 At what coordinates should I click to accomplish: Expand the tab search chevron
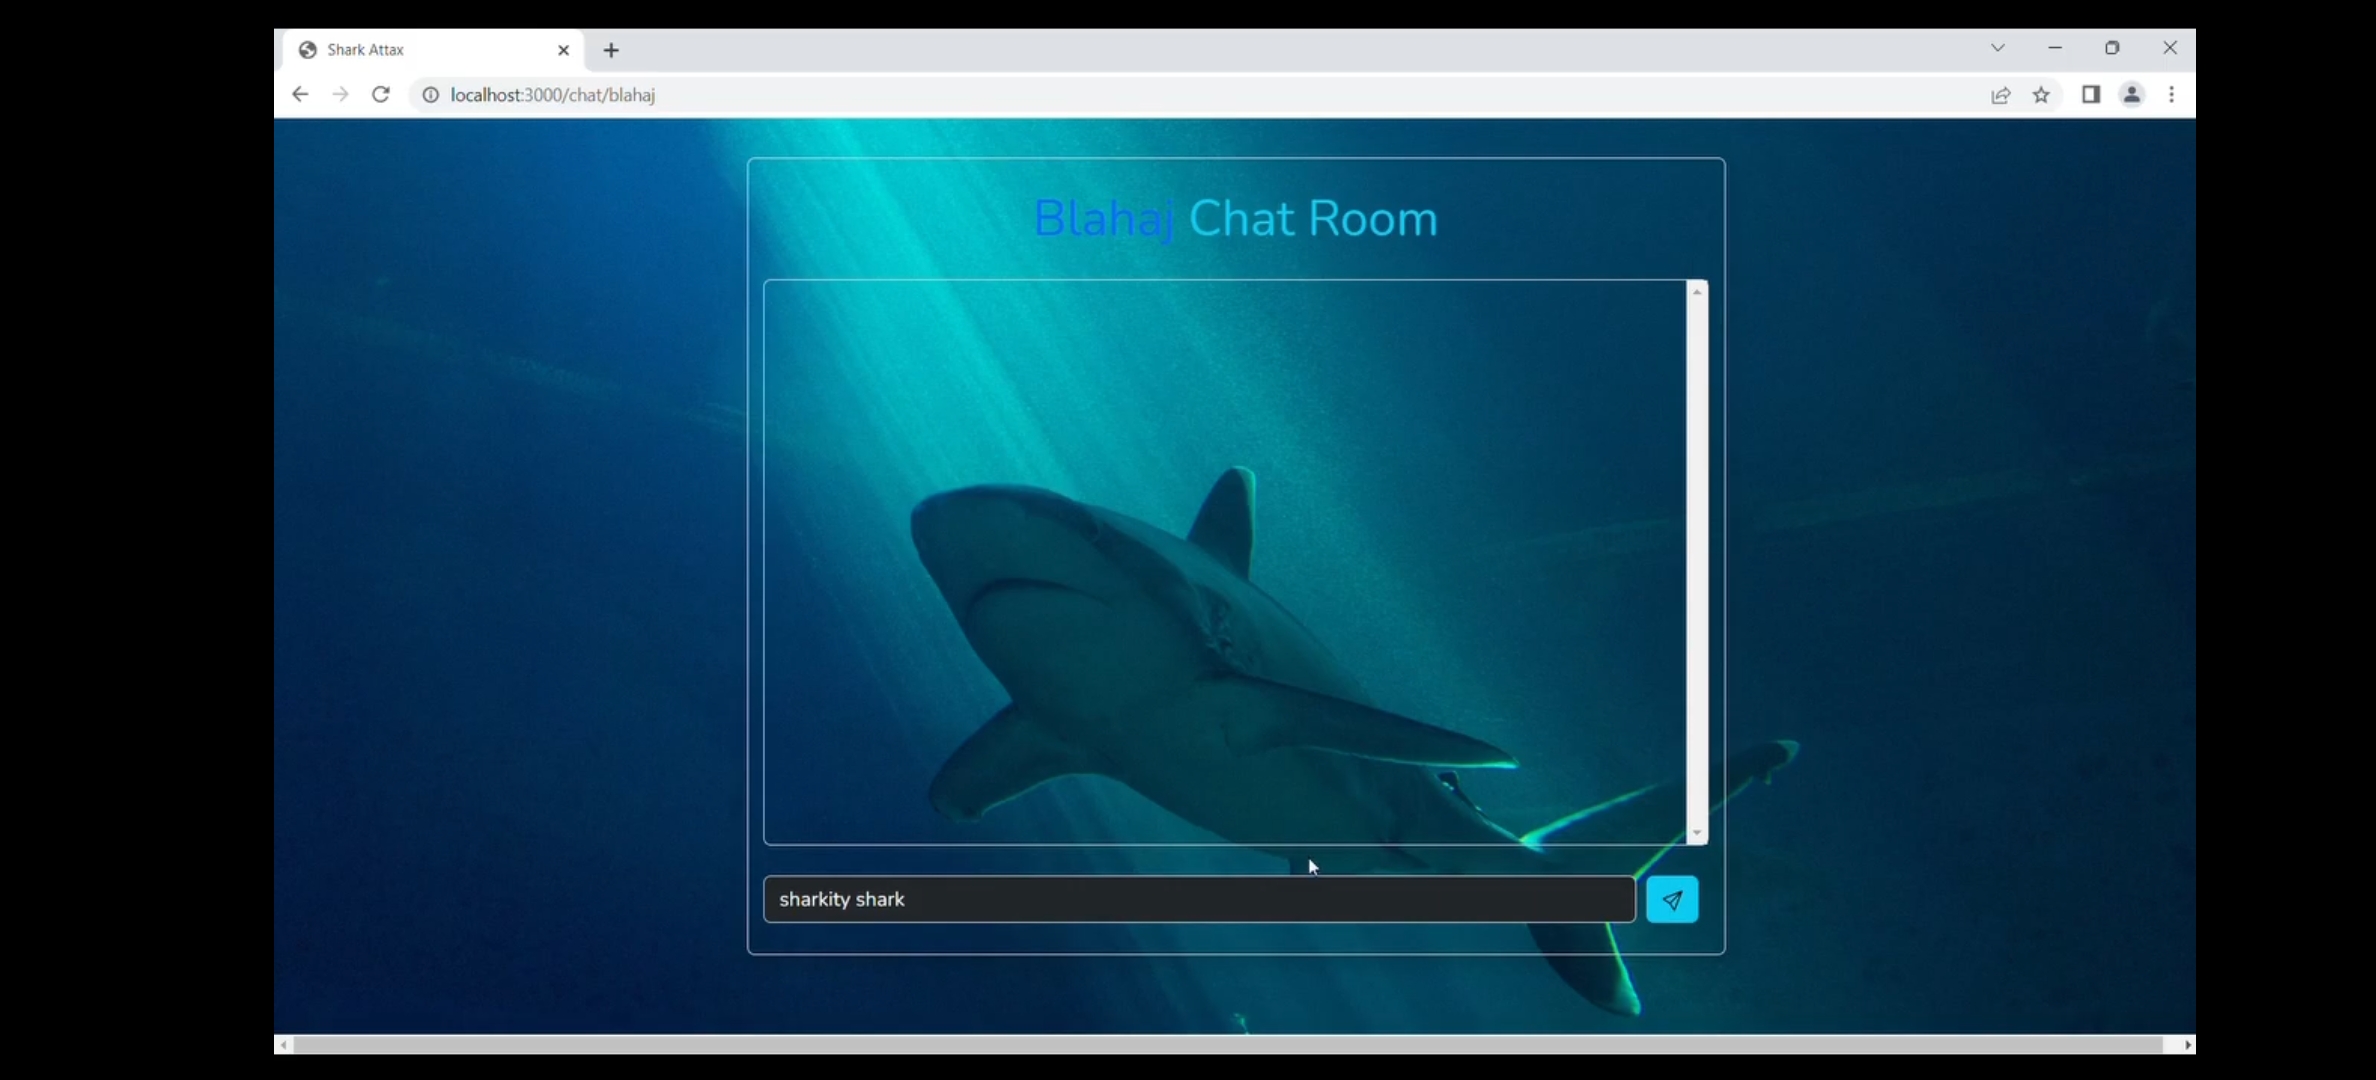click(1997, 48)
